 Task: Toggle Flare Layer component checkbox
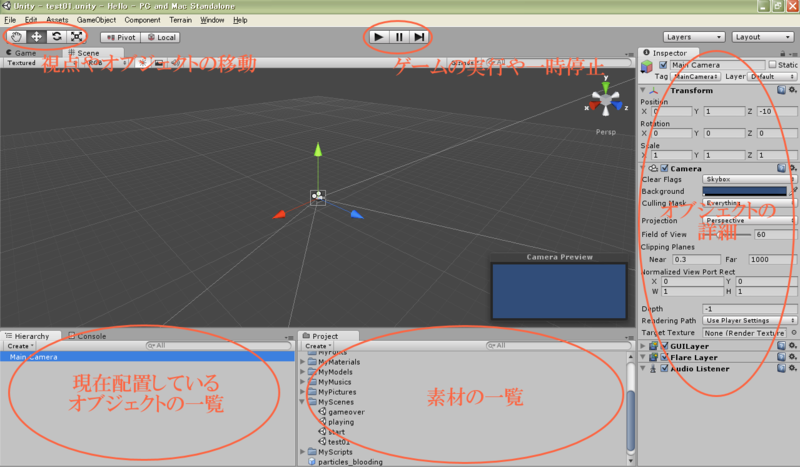pyautogui.click(x=664, y=357)
